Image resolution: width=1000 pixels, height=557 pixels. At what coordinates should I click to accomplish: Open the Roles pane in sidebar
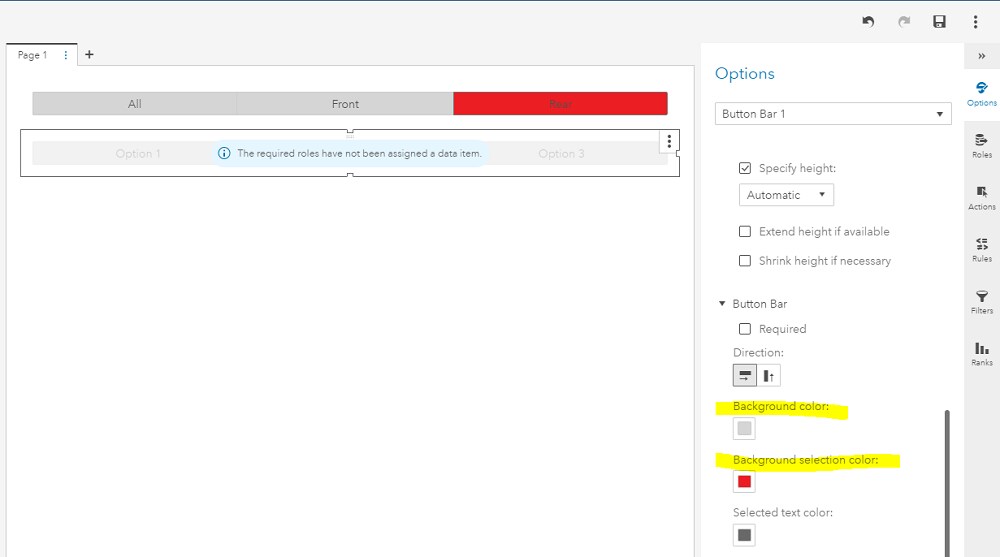coord(982,146)
